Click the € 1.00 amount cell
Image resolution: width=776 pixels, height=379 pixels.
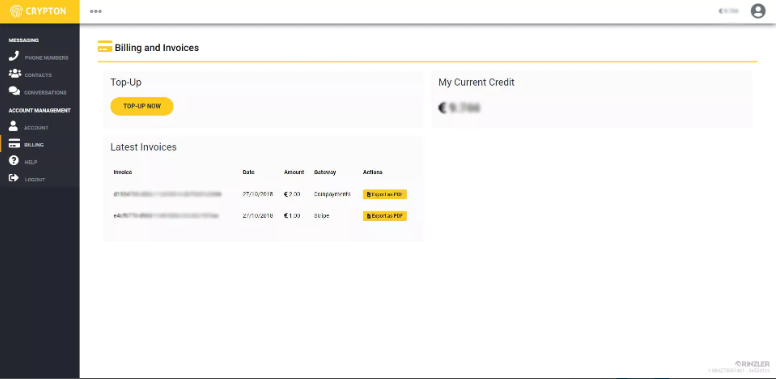click(292, 216)
